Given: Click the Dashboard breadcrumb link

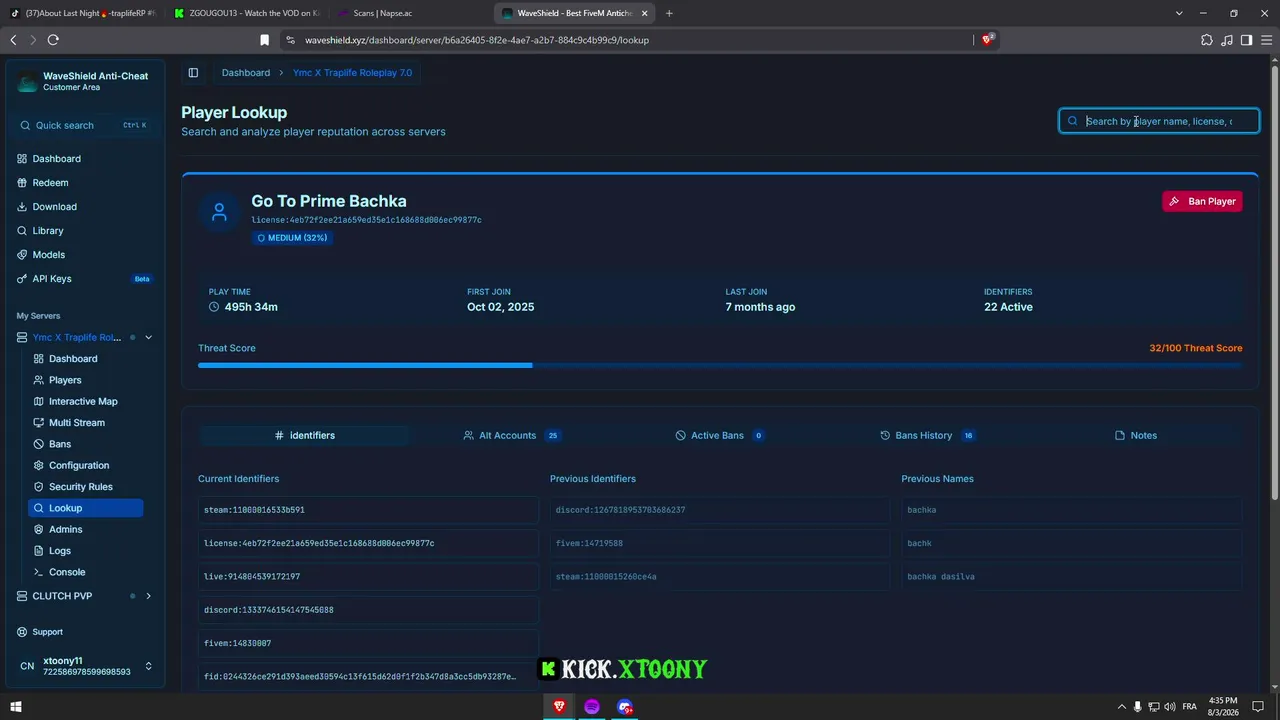Looking at the screenshot, I should [x=246, y=73].
